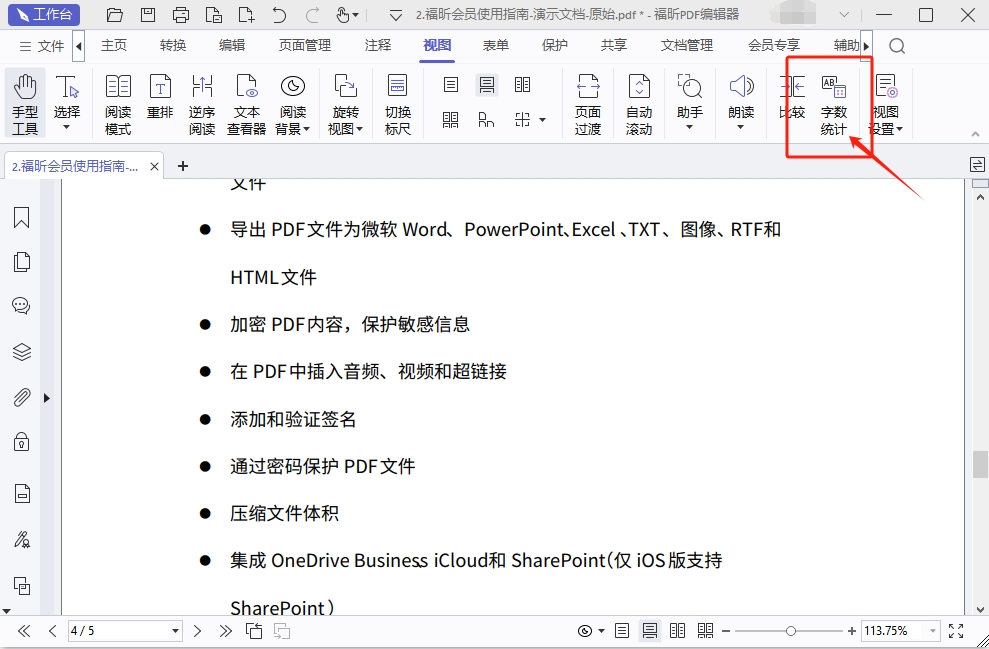Enter Read Mode (阅读模式)
Screen dimensions: 989x649
[118, 104]
